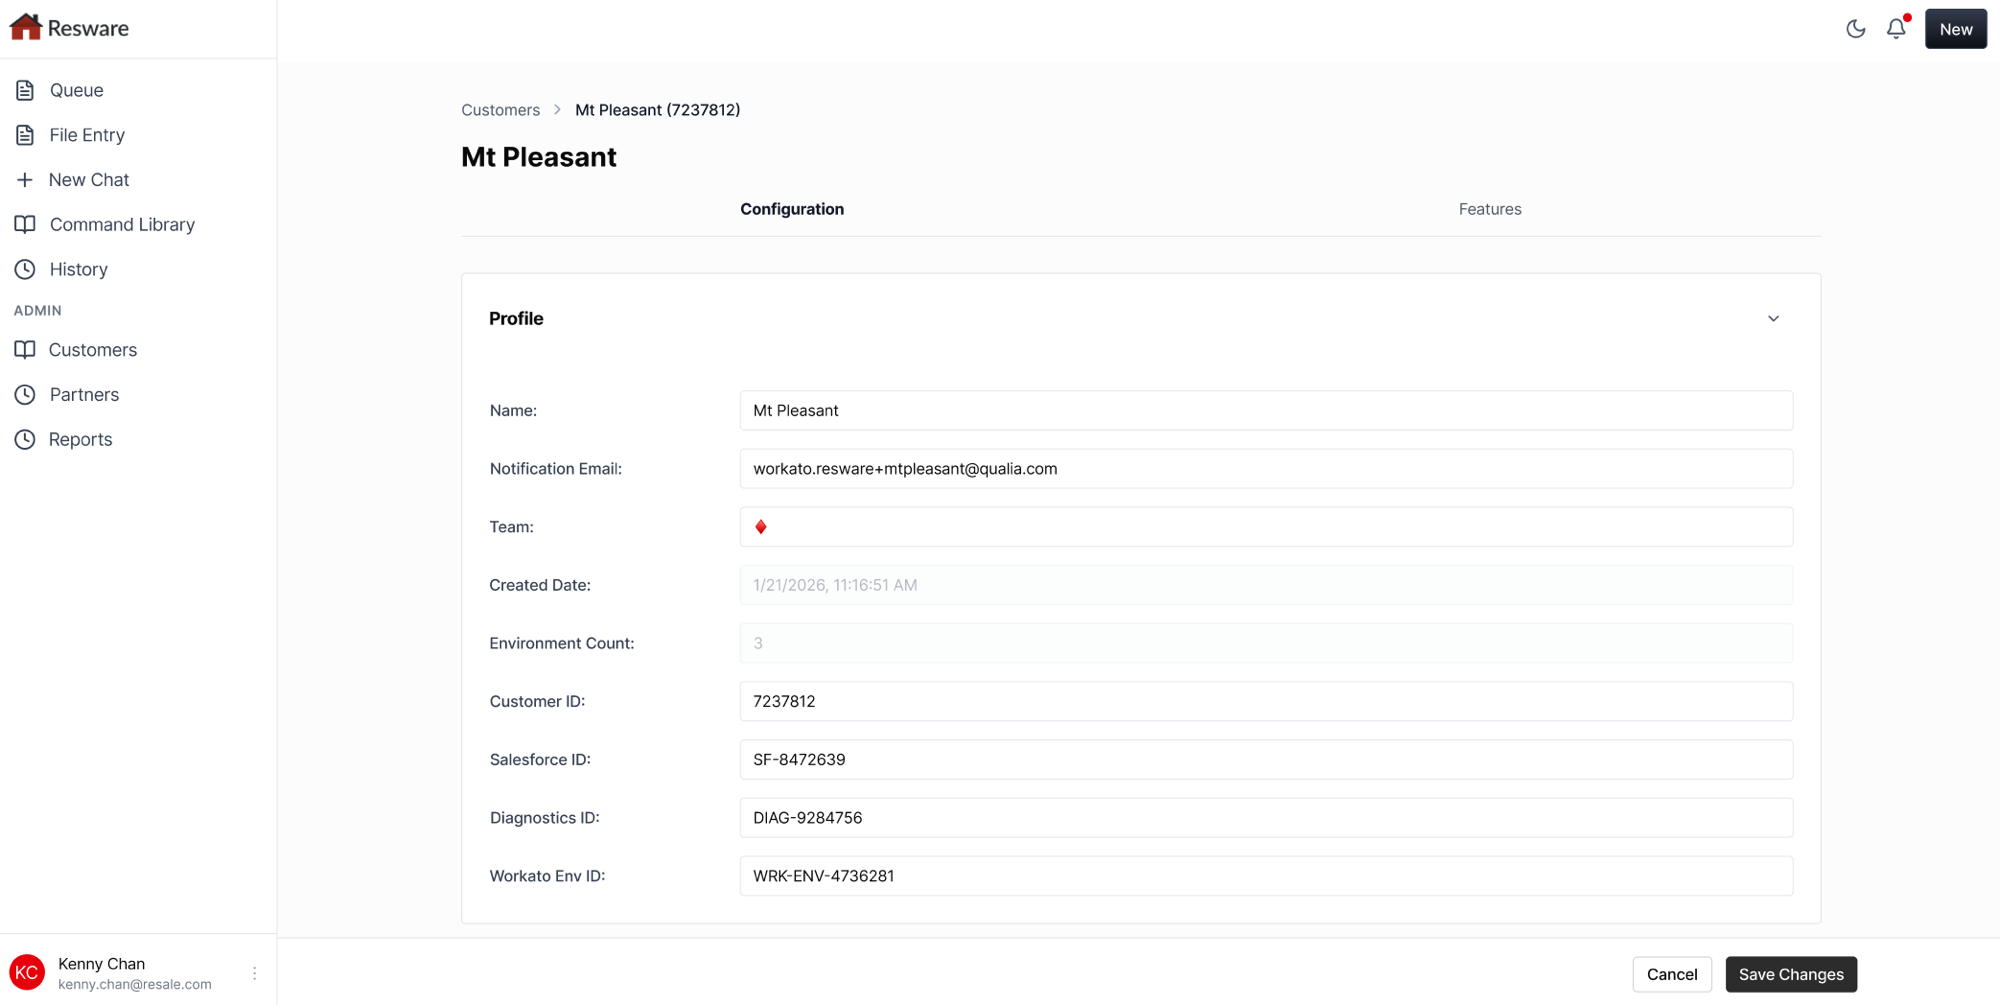Screen dimensions: 2000x1005
Task: Select the Diagnostics ID input
Action: [x=1266, y=817]
